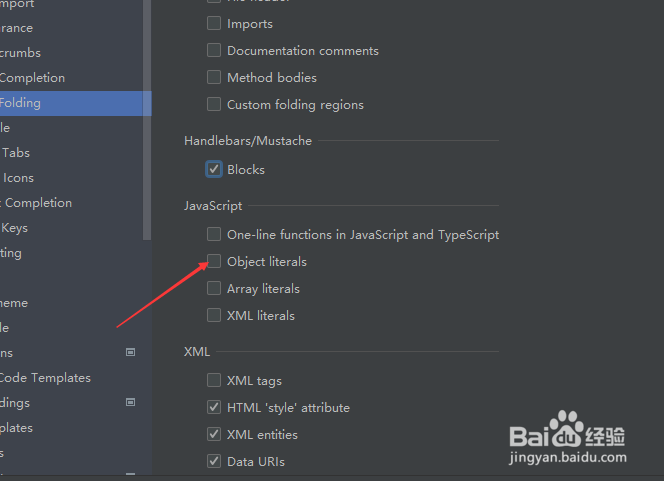Enable Object literals folding checkbox
The width and height of the screenshot is (664, 481).
tap(214, 261)
